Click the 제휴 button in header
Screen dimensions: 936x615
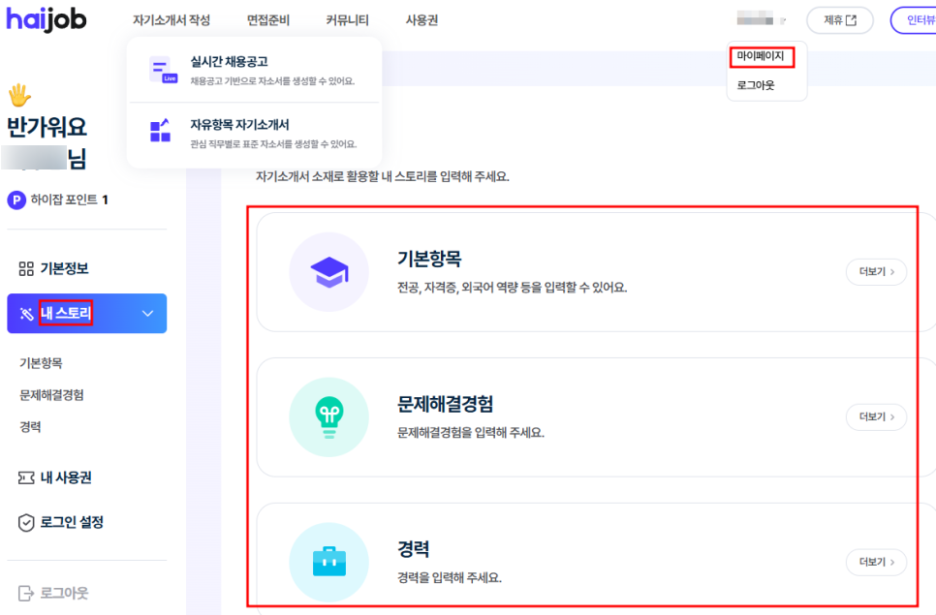[x=839, y=20]
